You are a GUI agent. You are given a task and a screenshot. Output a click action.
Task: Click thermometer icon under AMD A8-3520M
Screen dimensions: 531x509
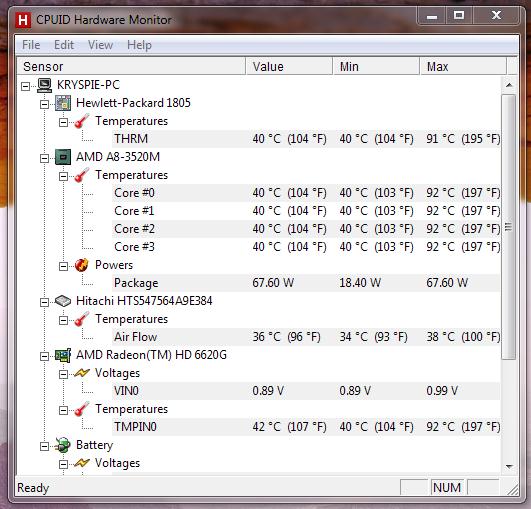[x=82, y=175]
